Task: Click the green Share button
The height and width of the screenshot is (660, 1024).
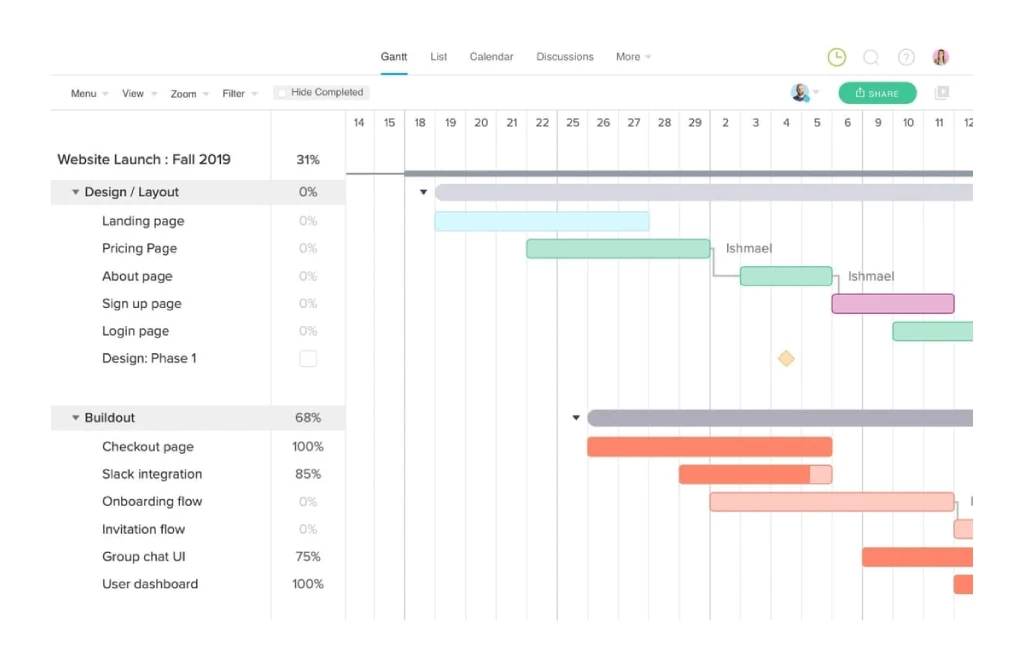Action: click(877, 93)
